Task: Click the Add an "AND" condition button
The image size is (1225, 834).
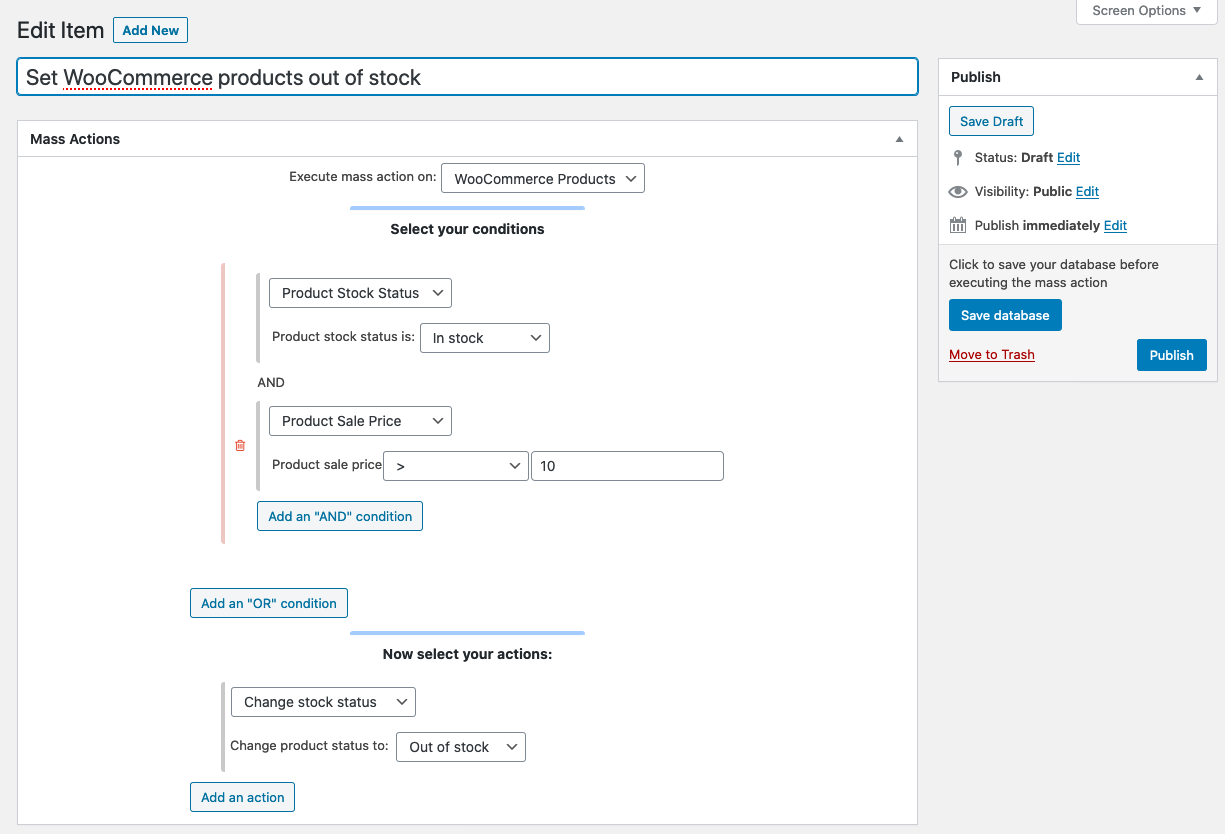Action: coord(340,516)
